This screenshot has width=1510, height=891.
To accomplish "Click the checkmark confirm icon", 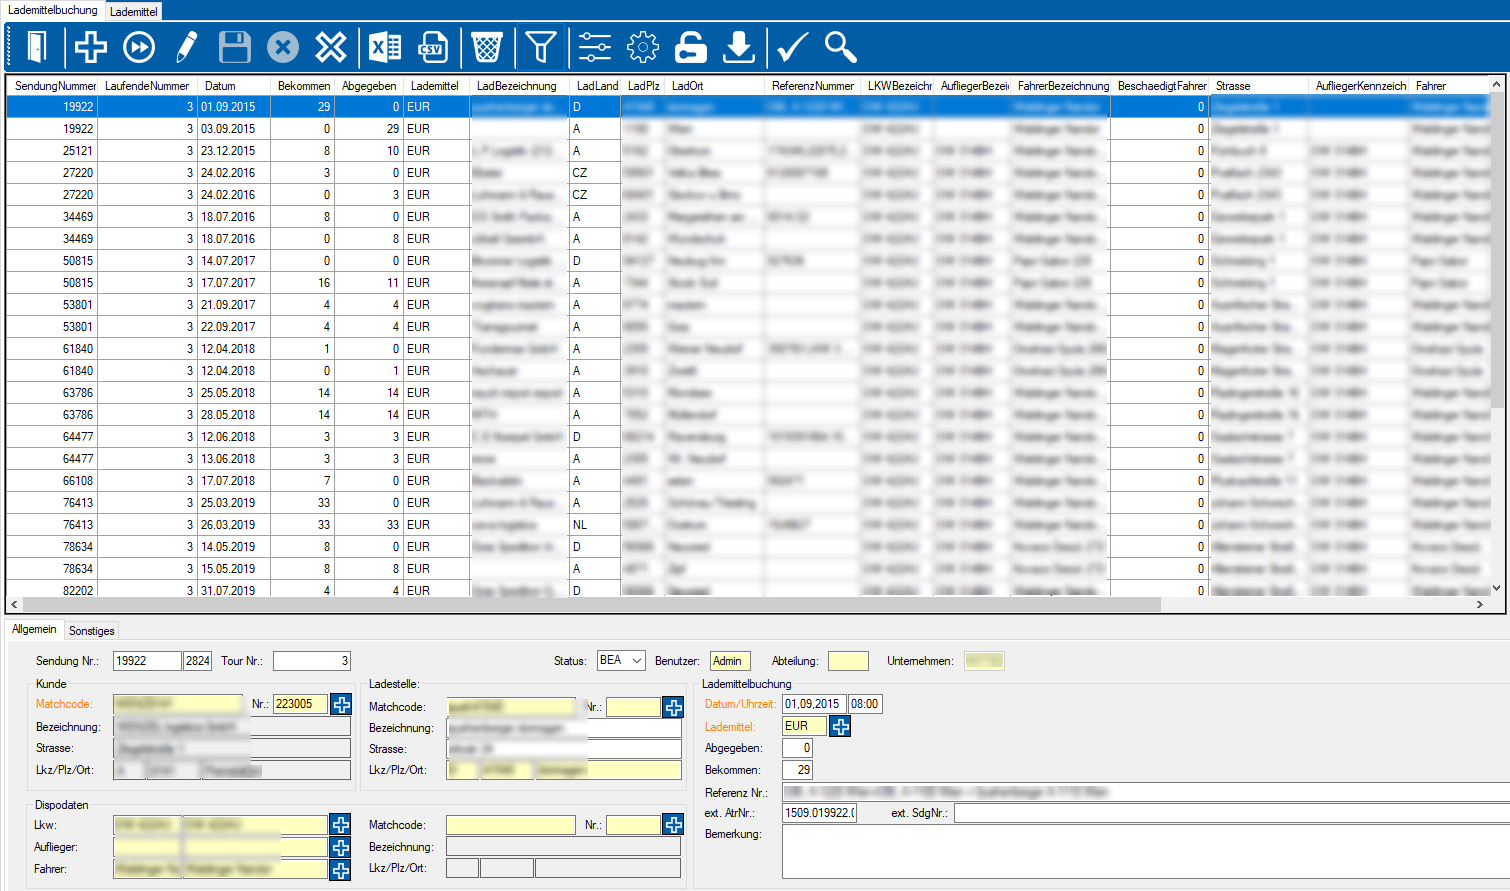I will pos(793,47).
